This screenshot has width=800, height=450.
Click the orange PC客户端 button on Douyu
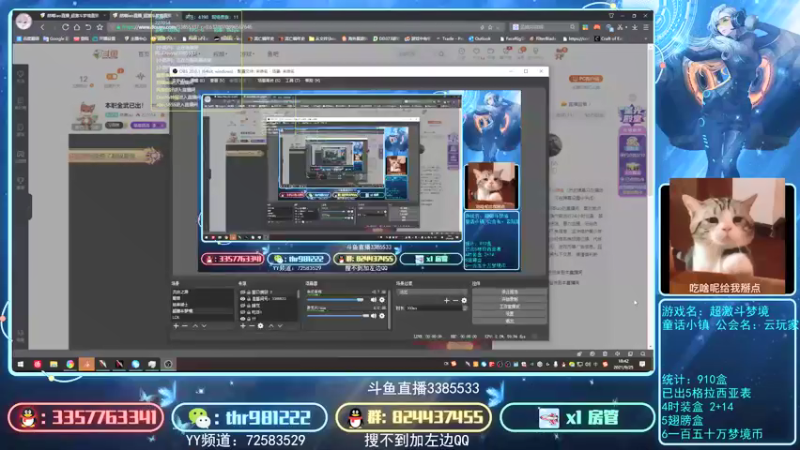(587, 79)
